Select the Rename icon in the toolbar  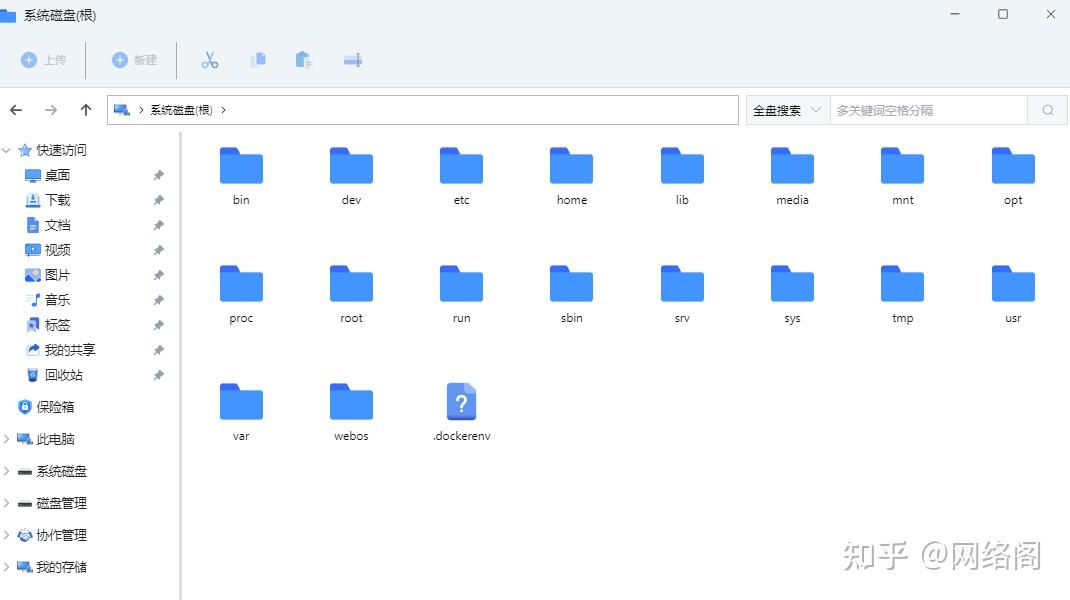[351, 60]
